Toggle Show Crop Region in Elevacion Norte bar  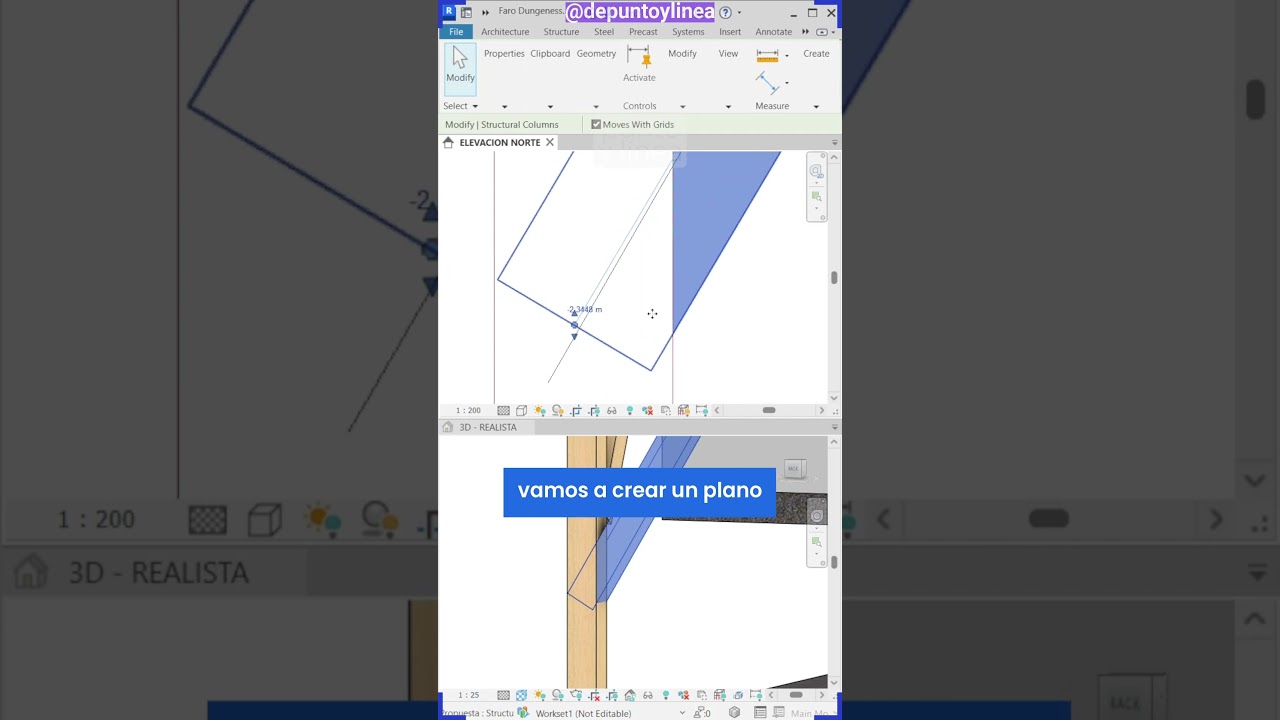click(x=594, y=410)
